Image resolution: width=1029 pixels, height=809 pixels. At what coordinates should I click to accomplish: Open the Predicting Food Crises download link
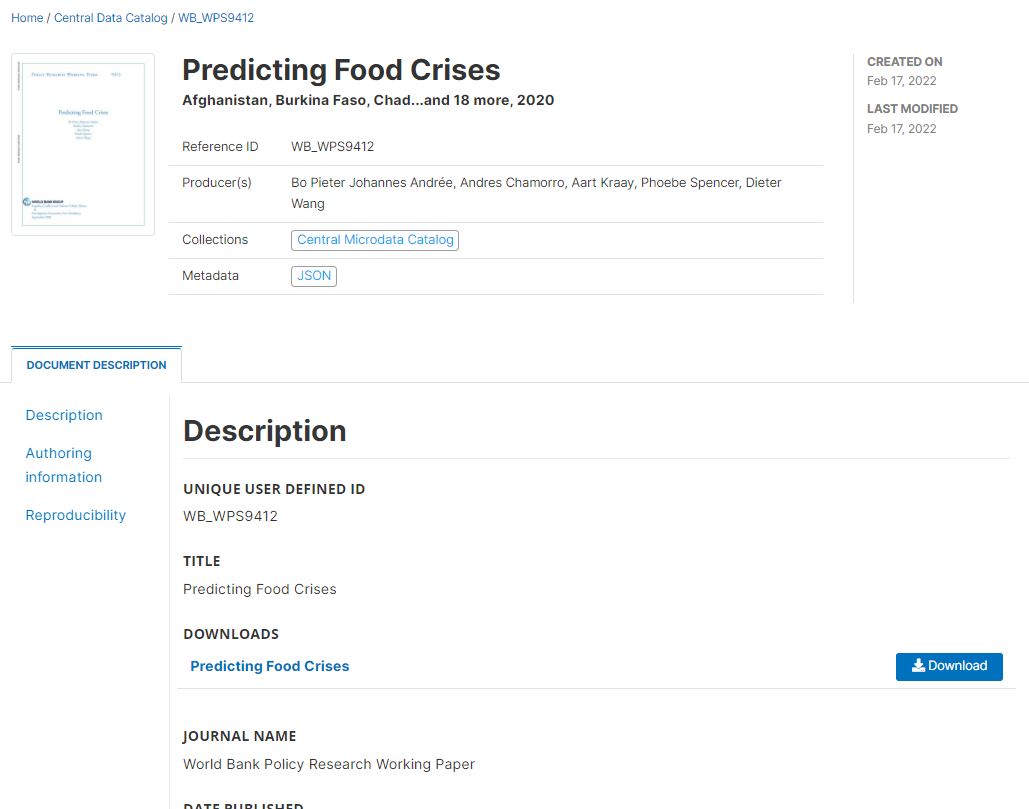(270, 666)
